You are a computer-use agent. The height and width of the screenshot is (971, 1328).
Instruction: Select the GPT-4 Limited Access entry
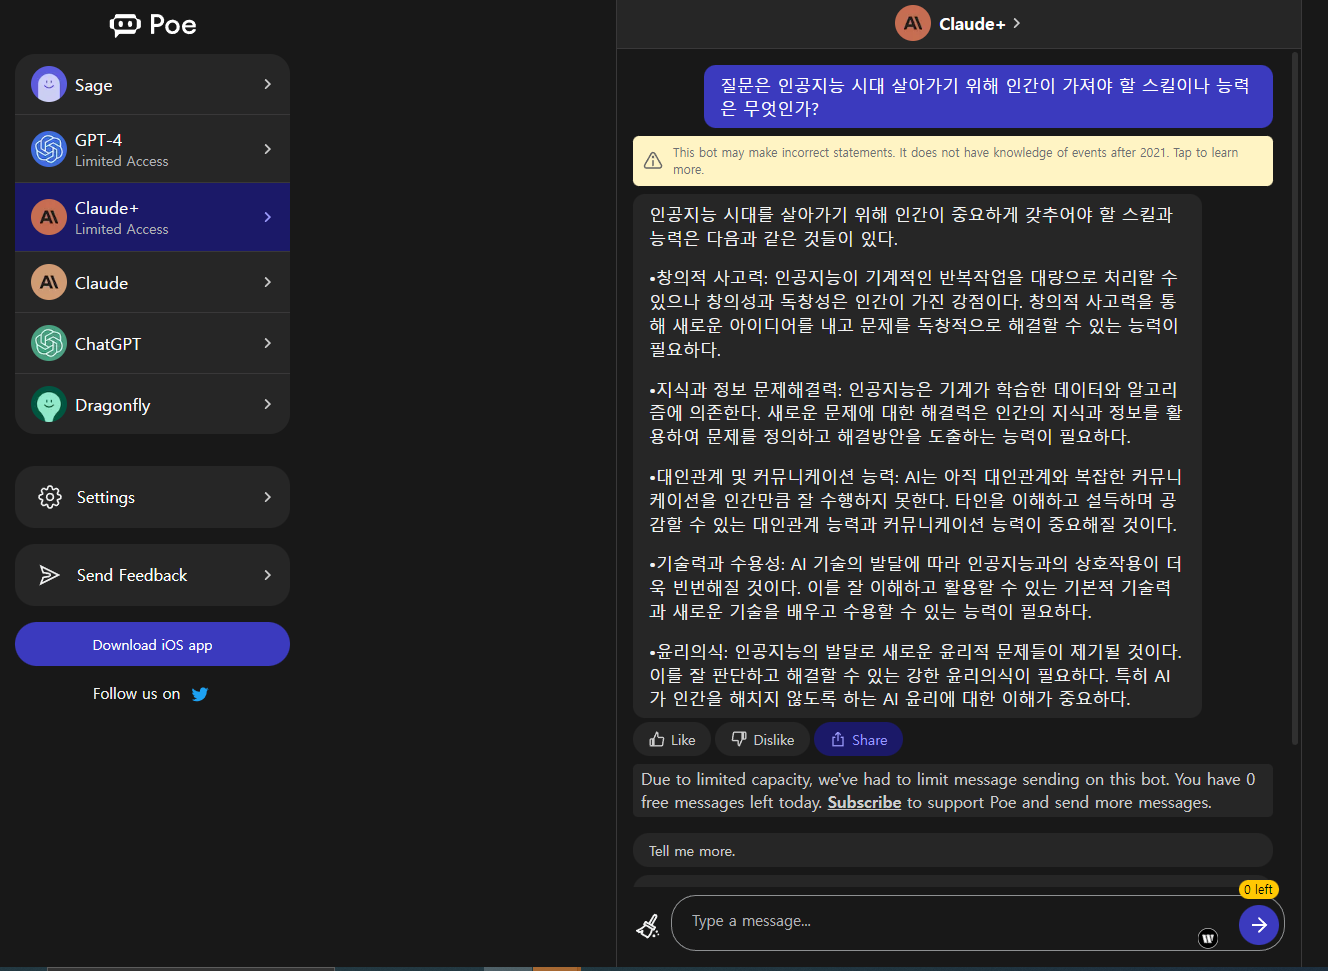(x=152, y=149)
